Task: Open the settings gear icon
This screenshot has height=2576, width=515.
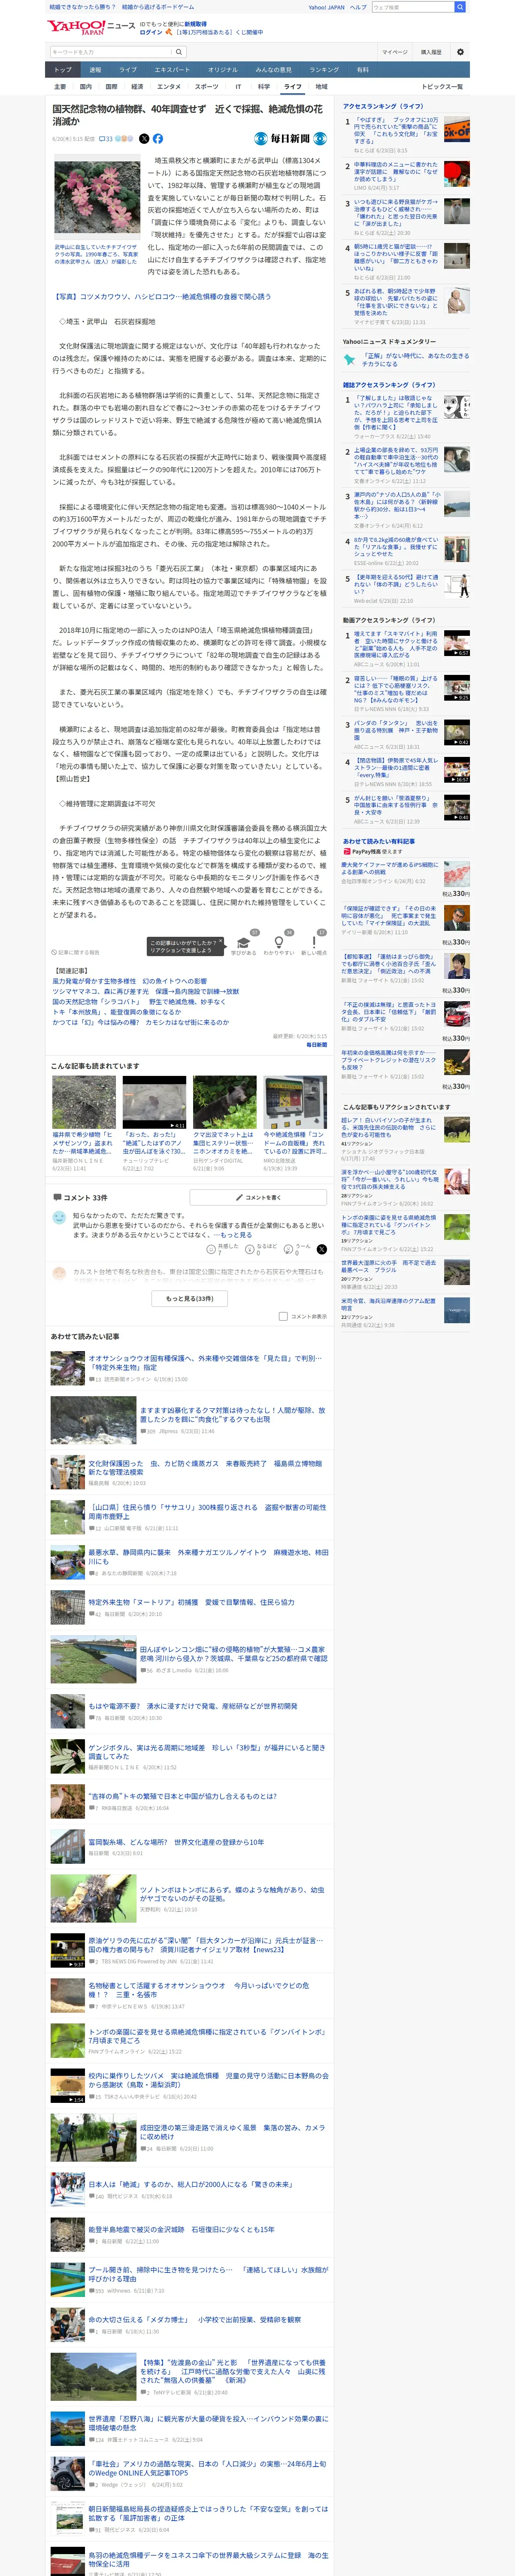Action: 460,52
